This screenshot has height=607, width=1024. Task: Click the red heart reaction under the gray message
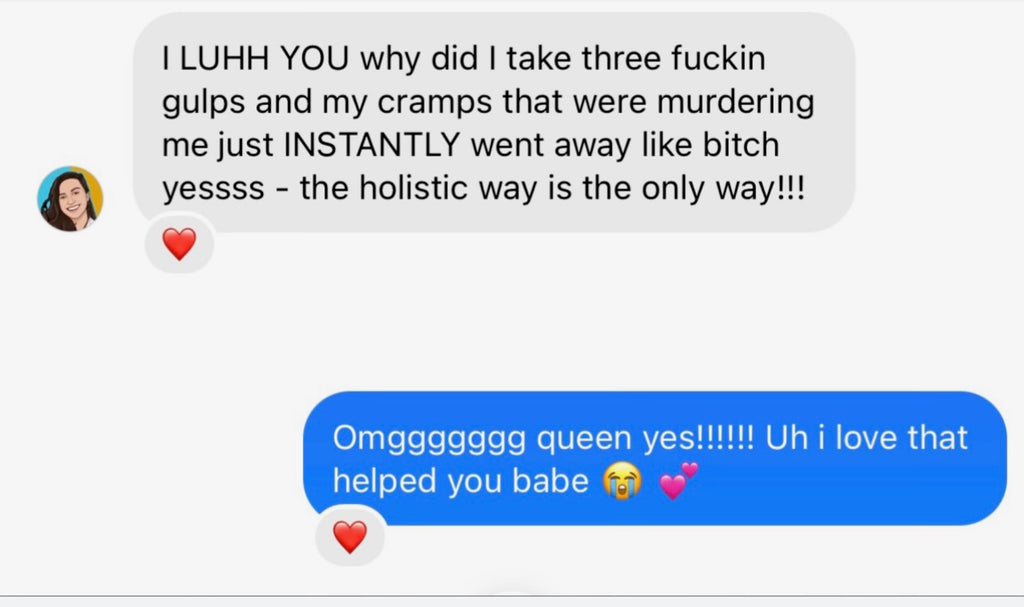pos(180,244)
